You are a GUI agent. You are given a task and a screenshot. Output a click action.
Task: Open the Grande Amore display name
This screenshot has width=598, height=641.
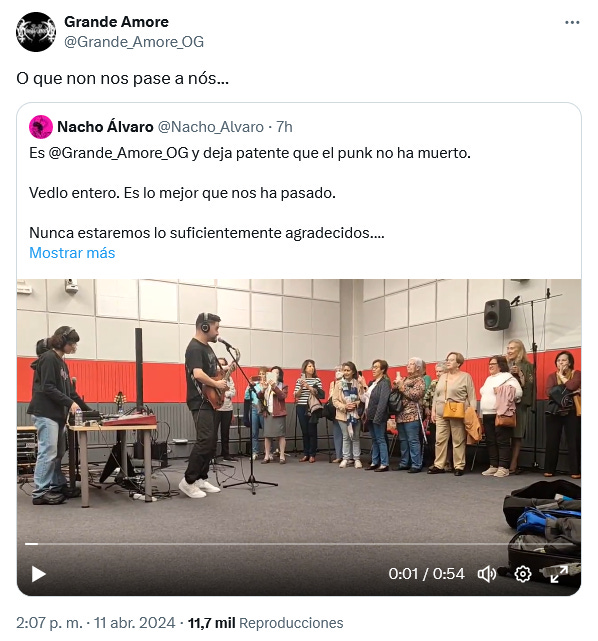point(116,22)
